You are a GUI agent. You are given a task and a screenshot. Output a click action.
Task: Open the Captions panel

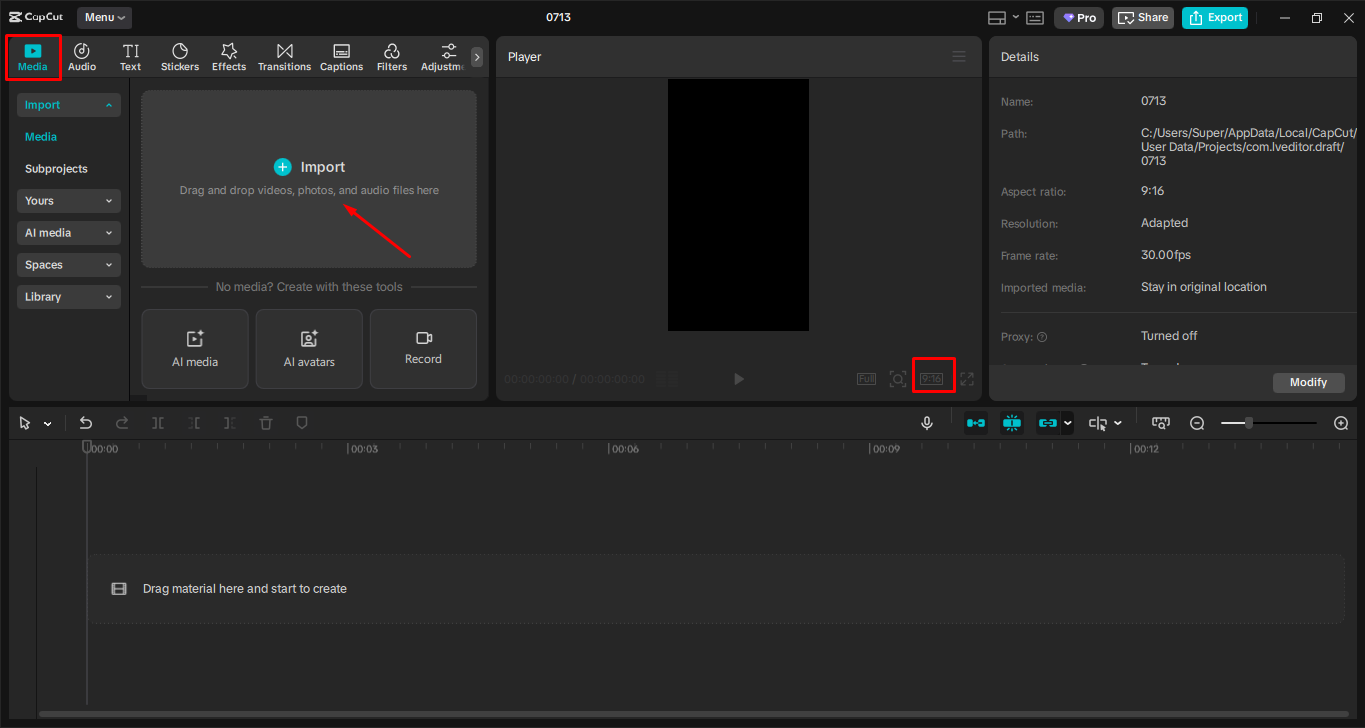[341, 56]
